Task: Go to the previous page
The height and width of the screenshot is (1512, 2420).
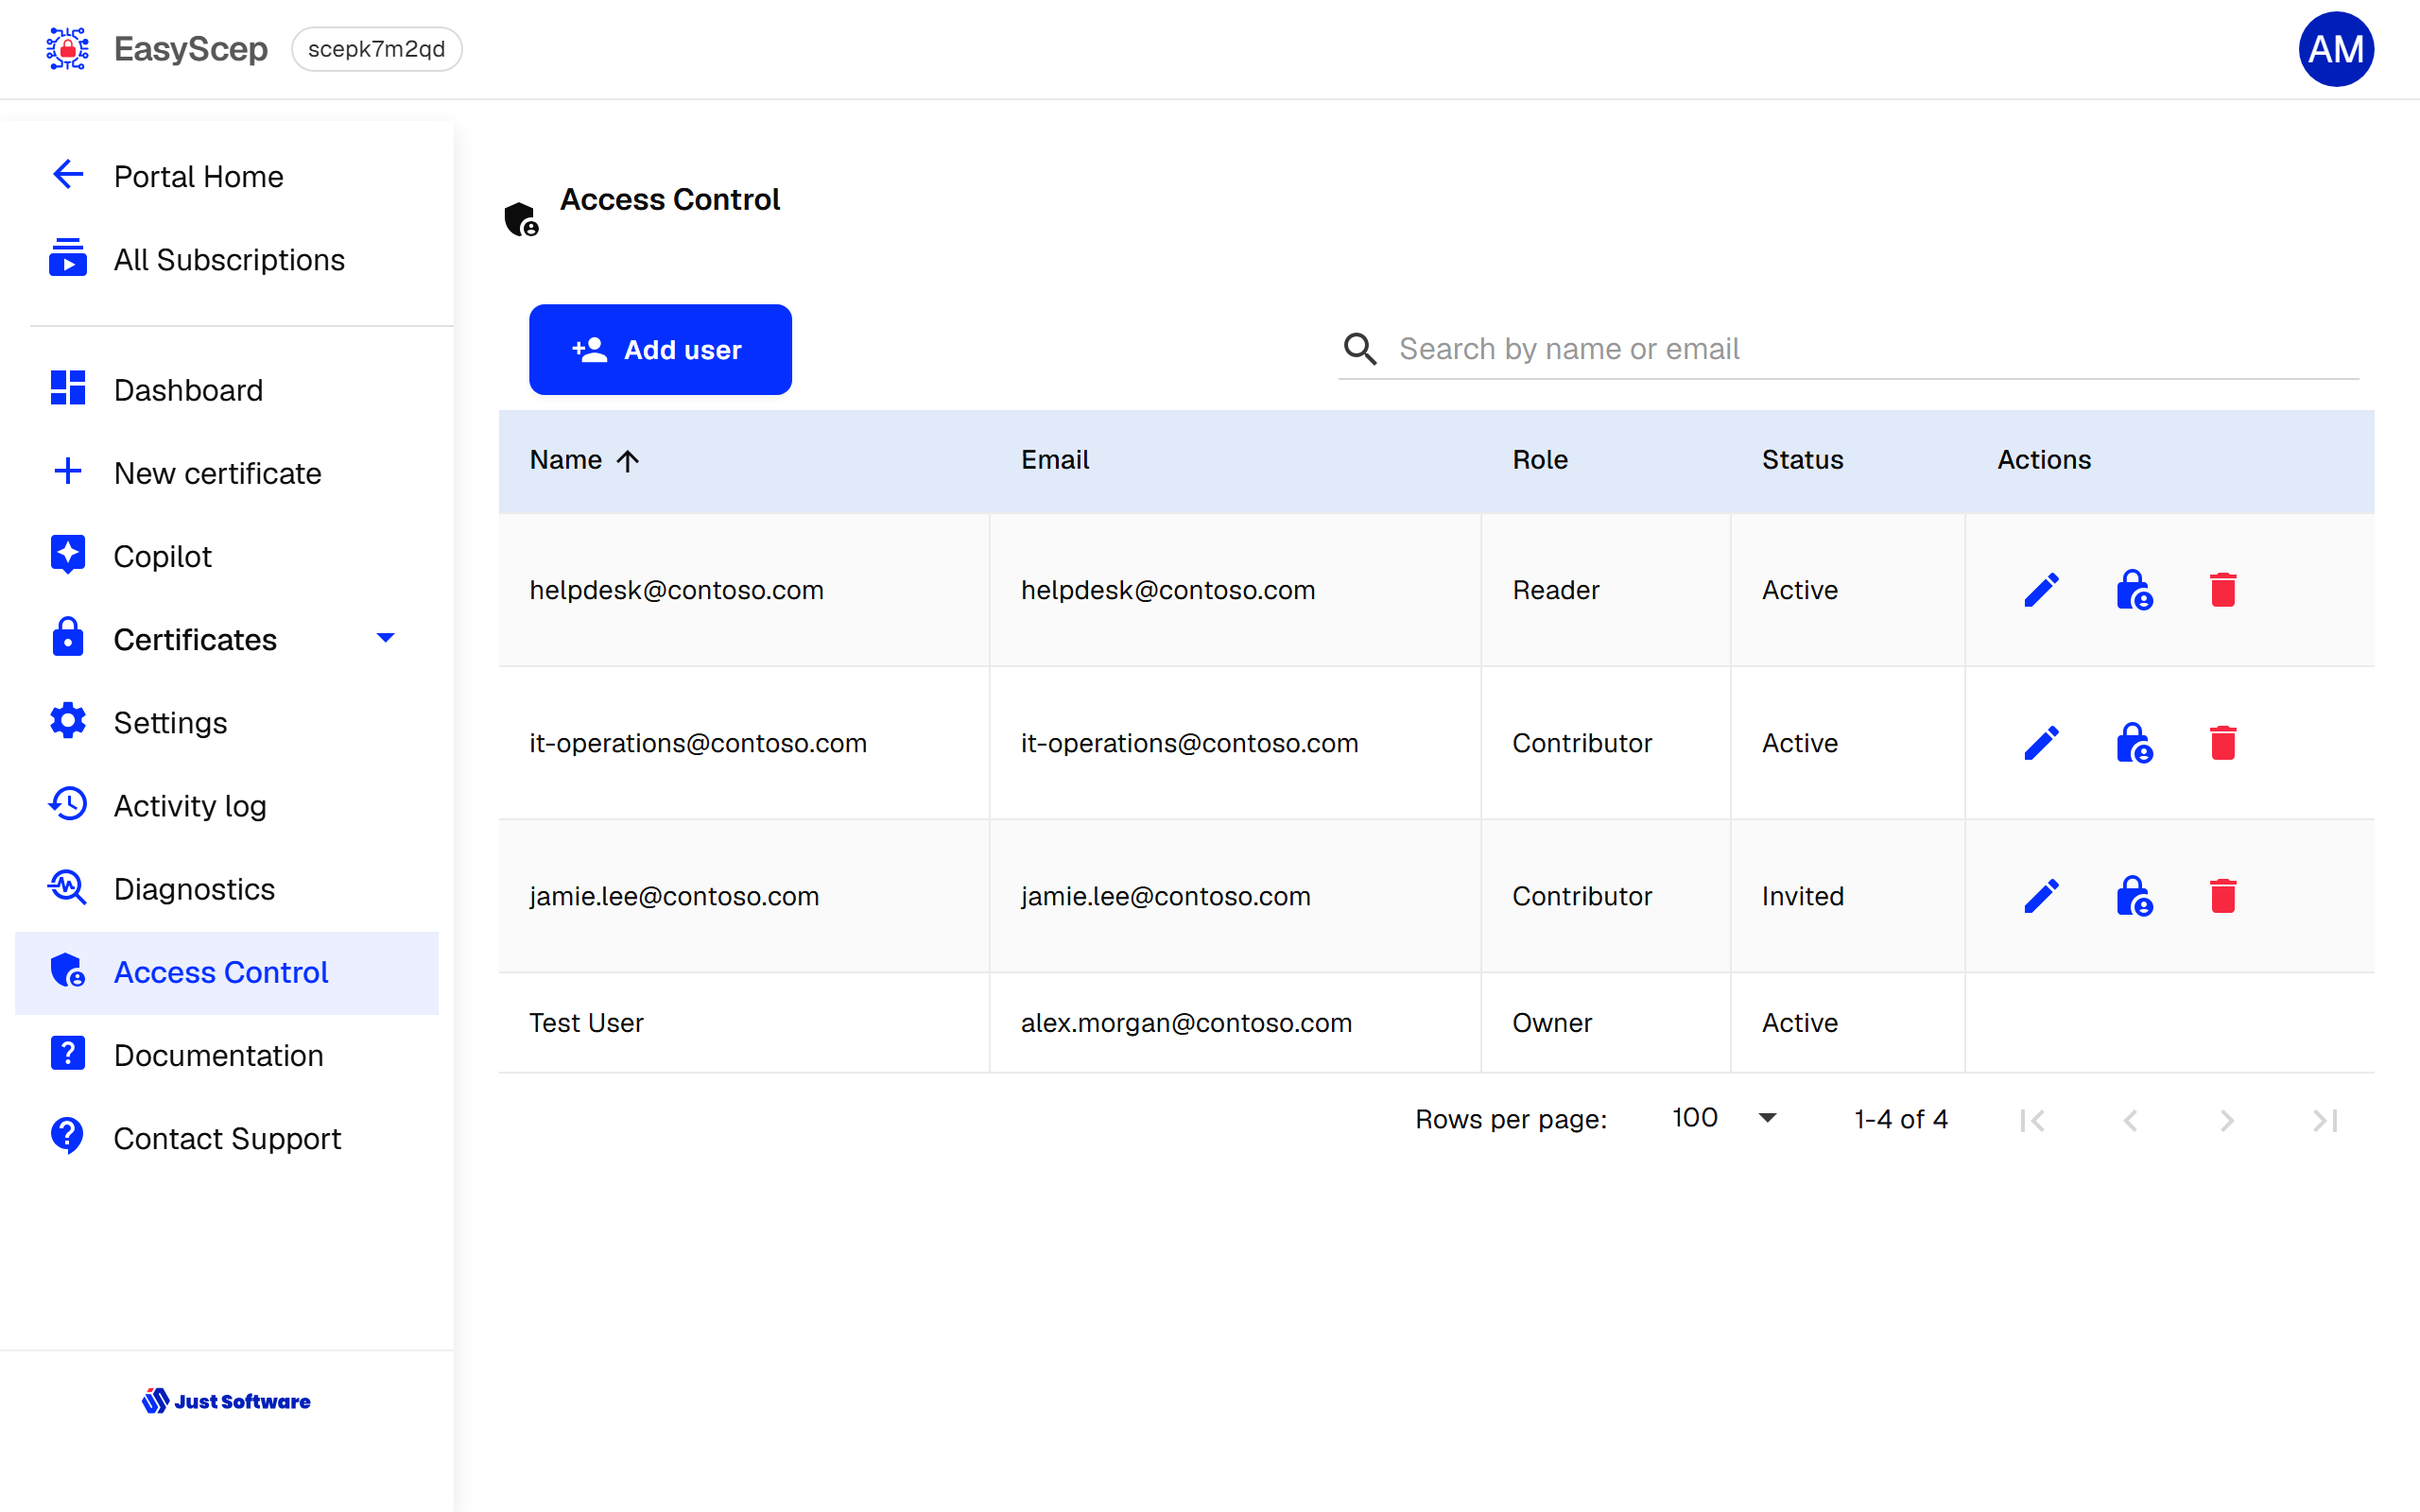Action: [x=2130, y=1120]
